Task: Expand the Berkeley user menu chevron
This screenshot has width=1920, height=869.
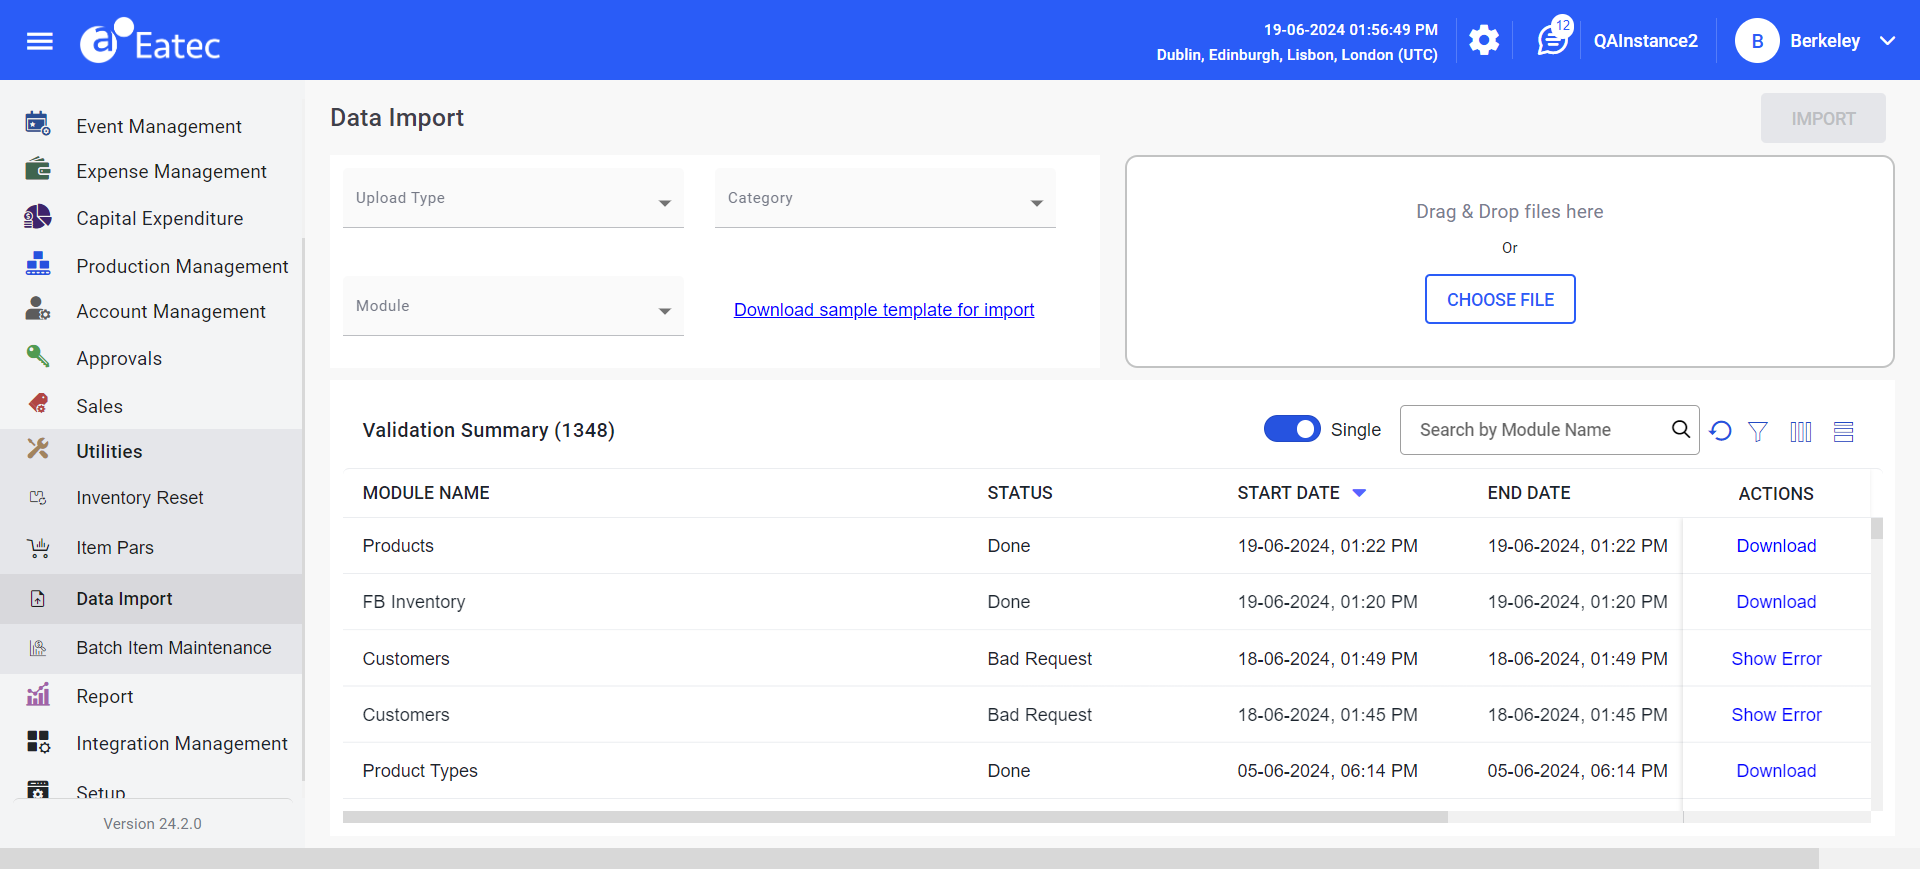Action: click(x=1888, y=41)
